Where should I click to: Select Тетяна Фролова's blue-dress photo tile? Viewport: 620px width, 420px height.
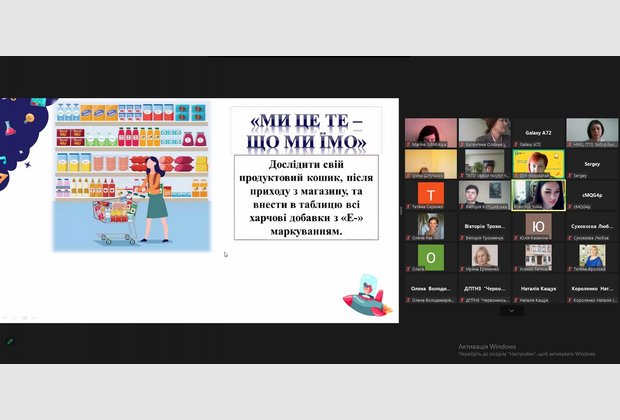click(592, 257)
